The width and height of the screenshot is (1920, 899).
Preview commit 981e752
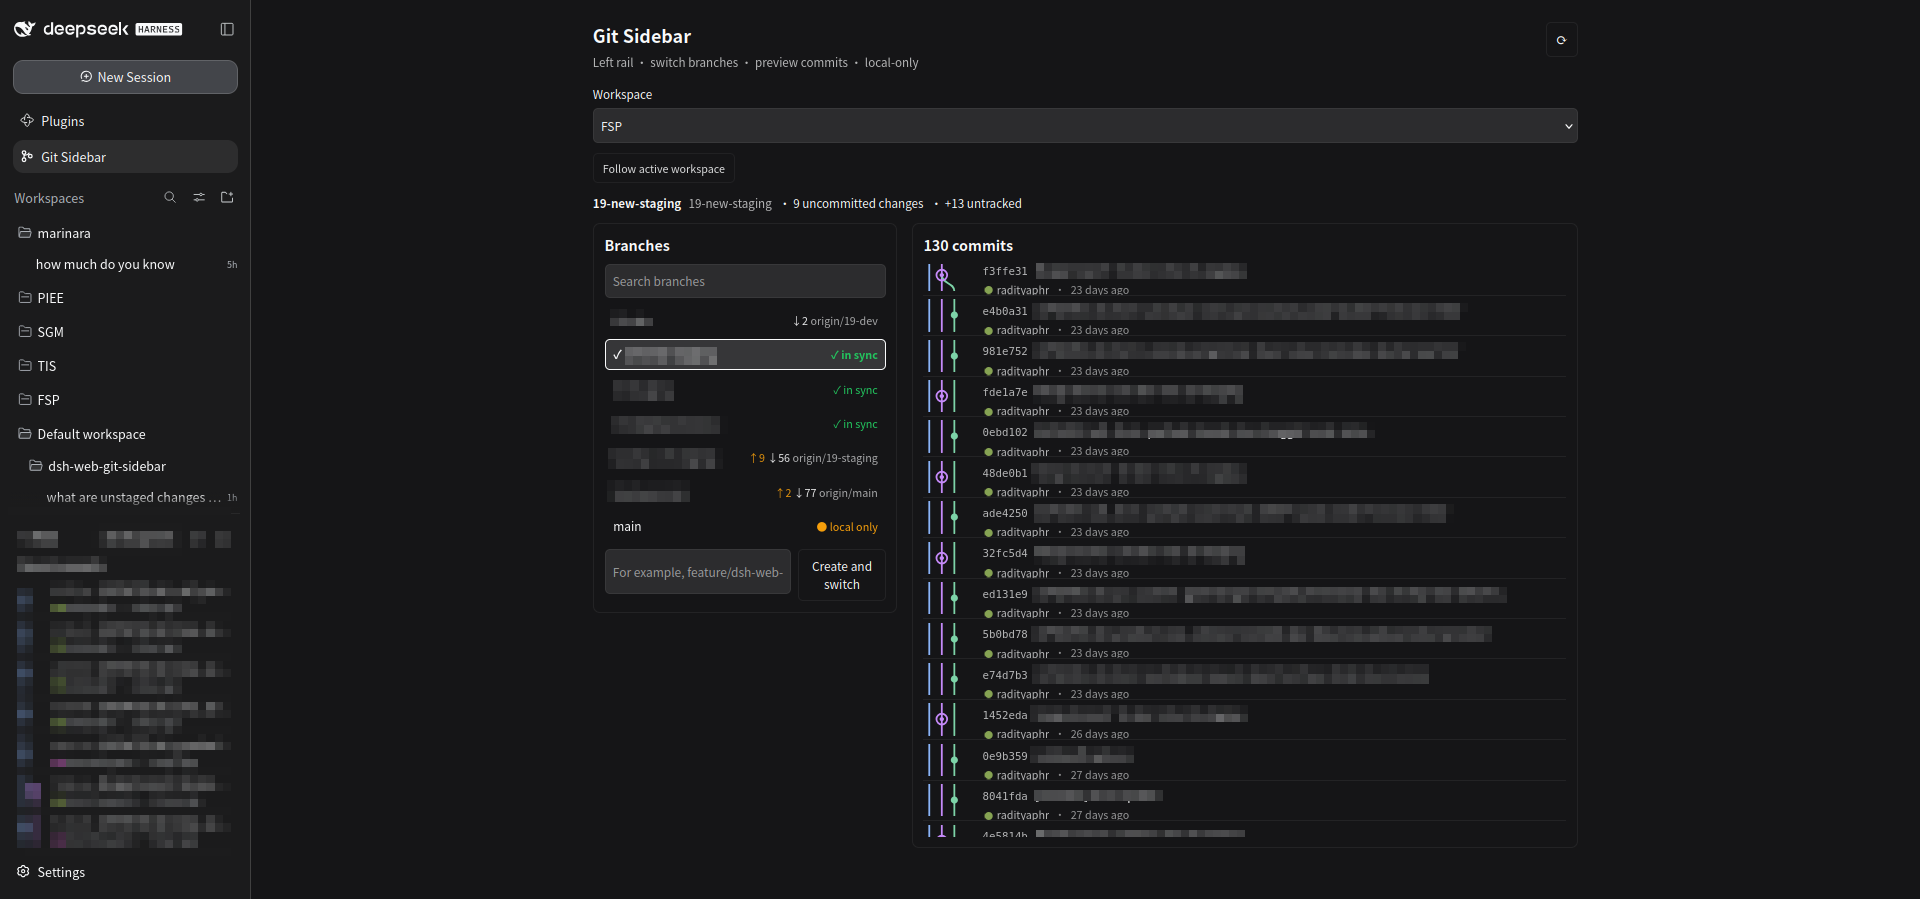[x=1245, y=360]
